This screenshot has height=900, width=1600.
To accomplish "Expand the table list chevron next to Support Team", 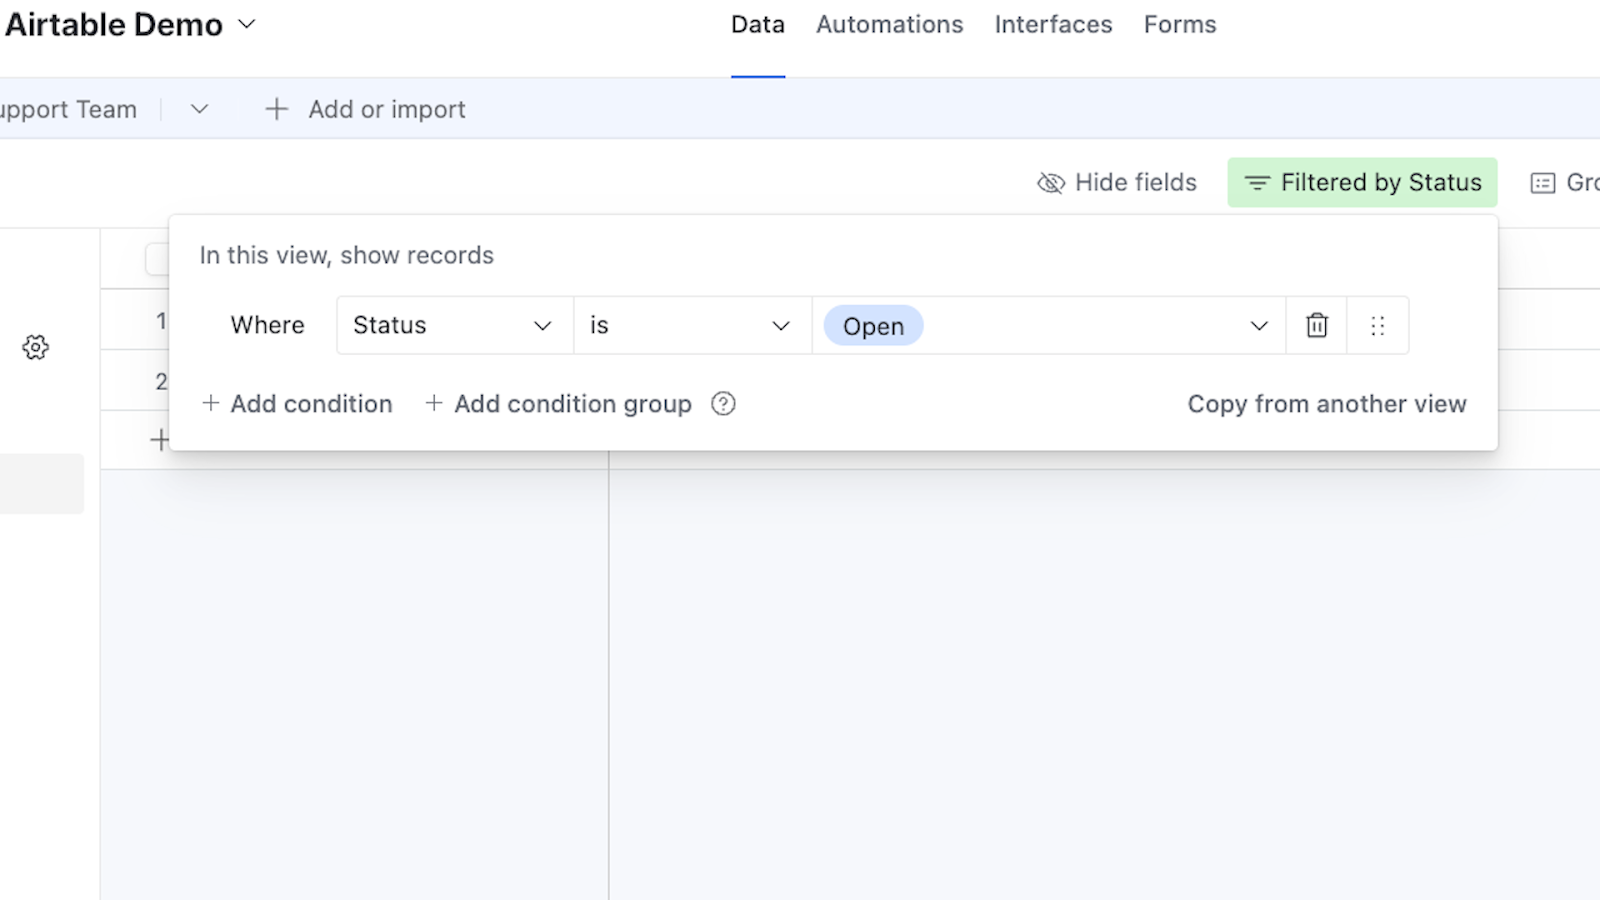I will pyautogui.click(x=199, y=109).
